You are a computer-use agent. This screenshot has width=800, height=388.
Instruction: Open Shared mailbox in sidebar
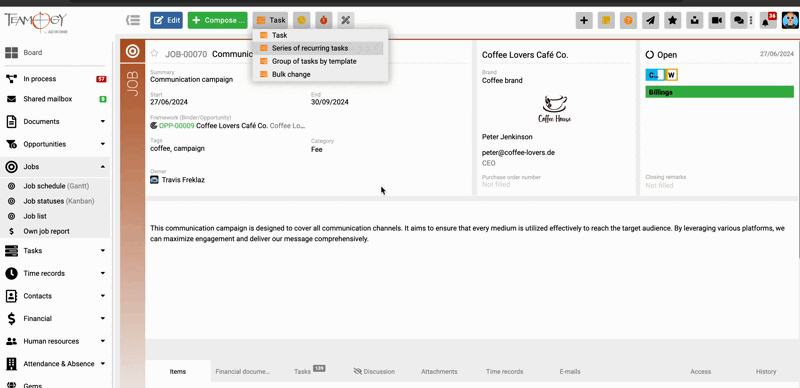(x=54, y=99)
